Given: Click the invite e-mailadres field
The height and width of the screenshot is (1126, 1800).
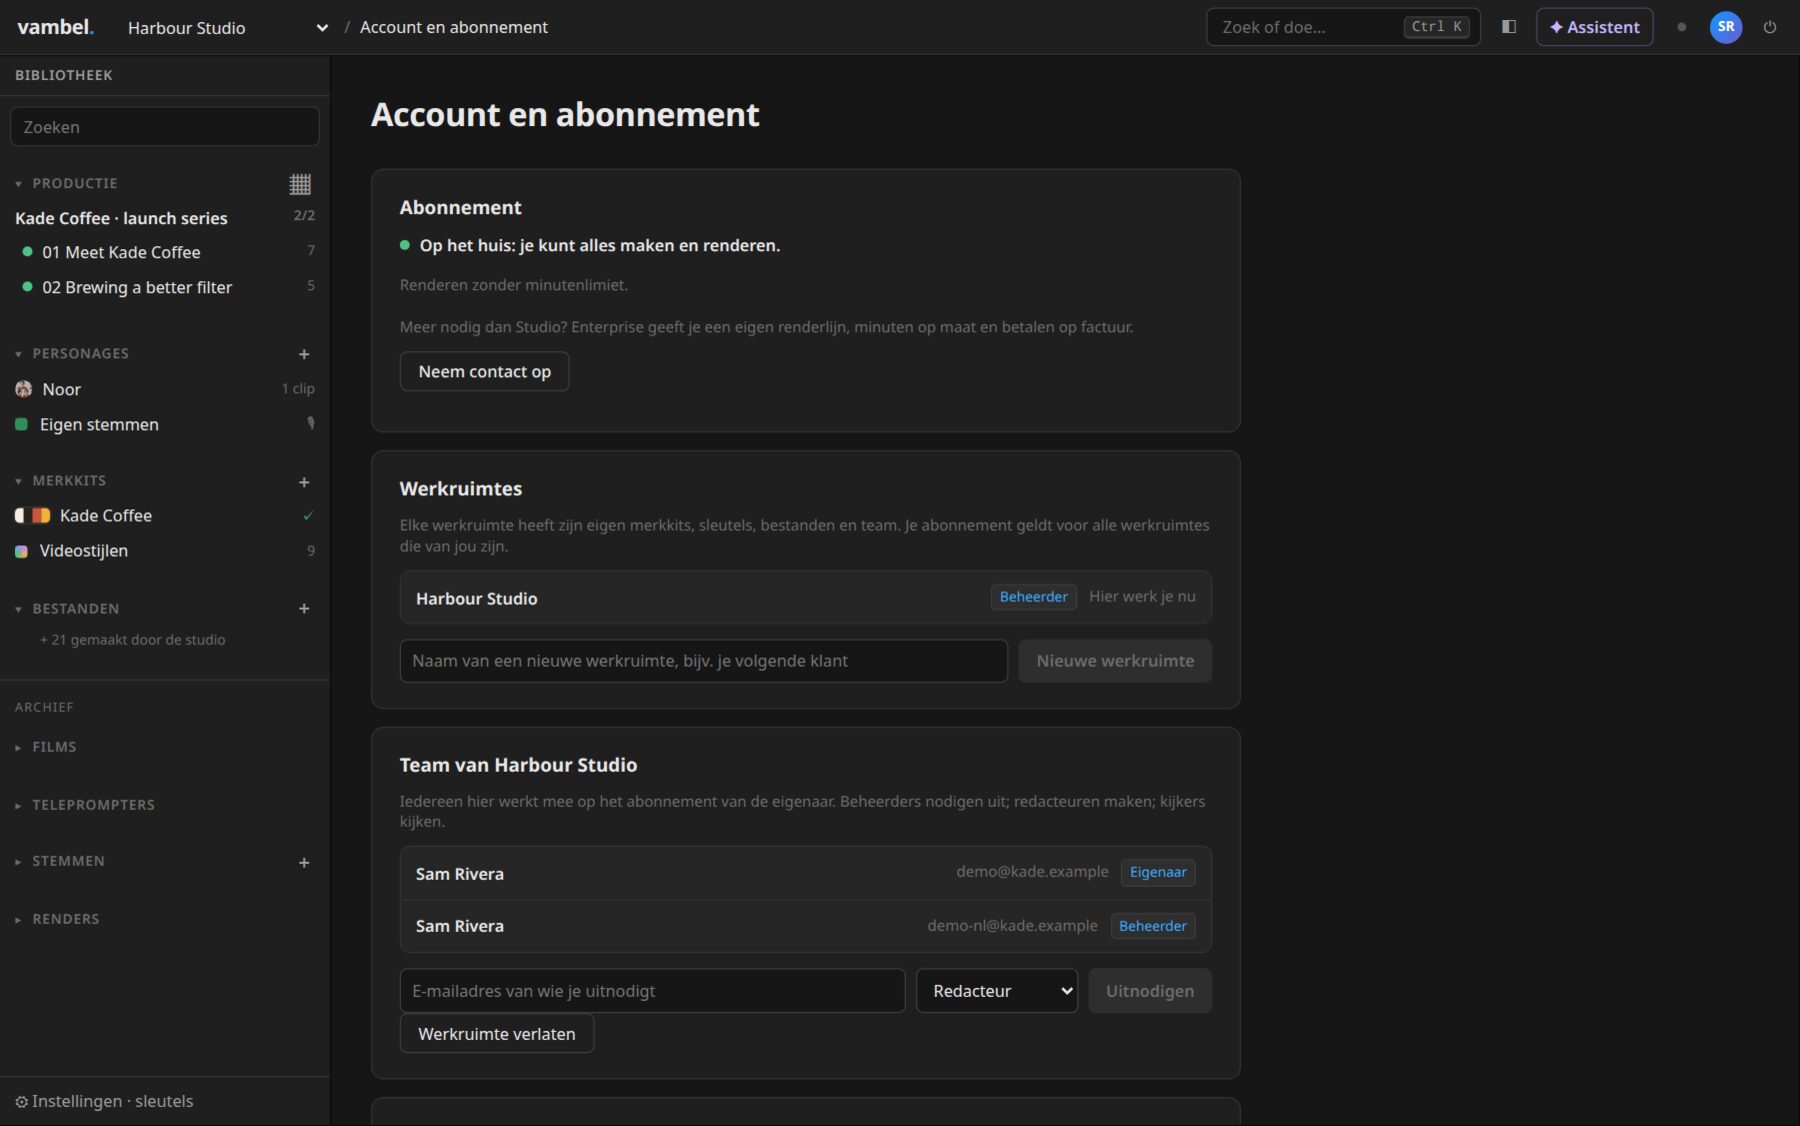Looking at the screenshot, I should 652,991.
